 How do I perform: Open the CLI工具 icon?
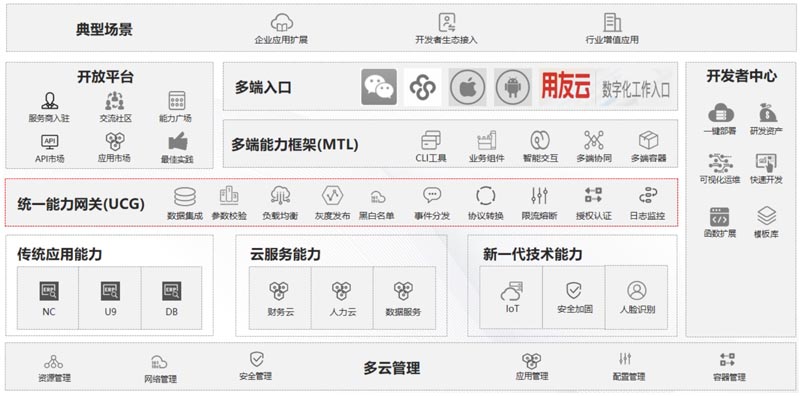tap(431, 140)
